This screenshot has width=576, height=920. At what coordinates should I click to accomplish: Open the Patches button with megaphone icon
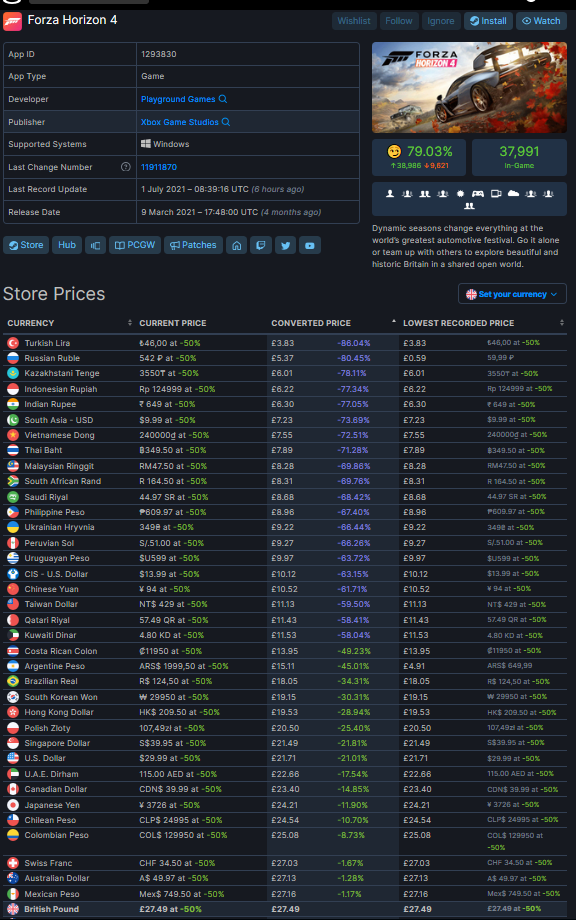[x=193, y=245]
